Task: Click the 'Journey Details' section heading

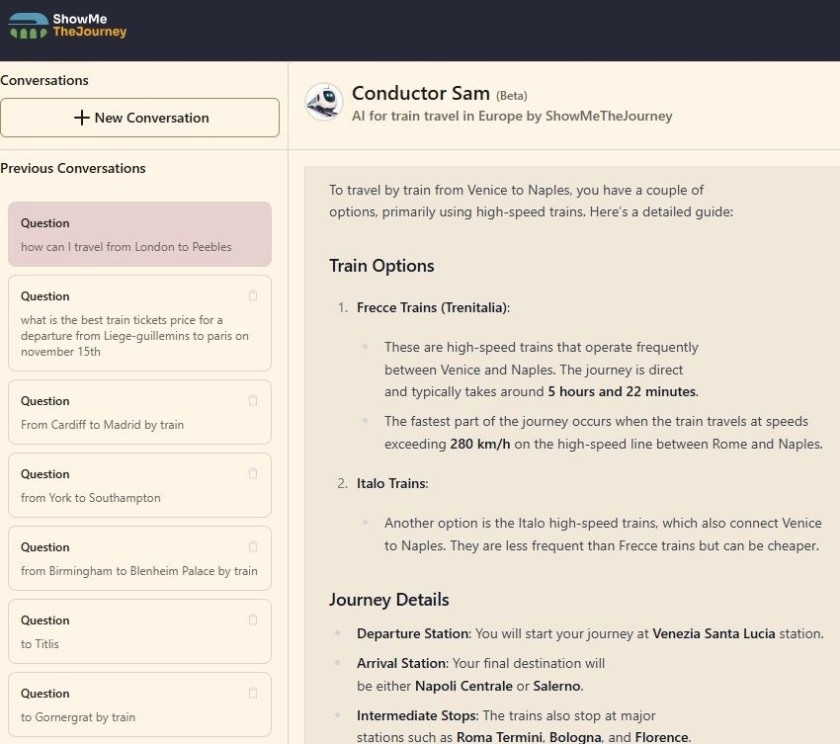Action: click(x=388, y=600)
